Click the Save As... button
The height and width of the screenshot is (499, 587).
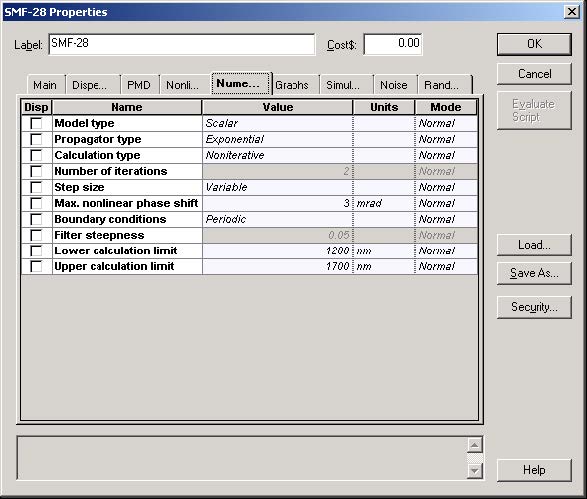534,273
